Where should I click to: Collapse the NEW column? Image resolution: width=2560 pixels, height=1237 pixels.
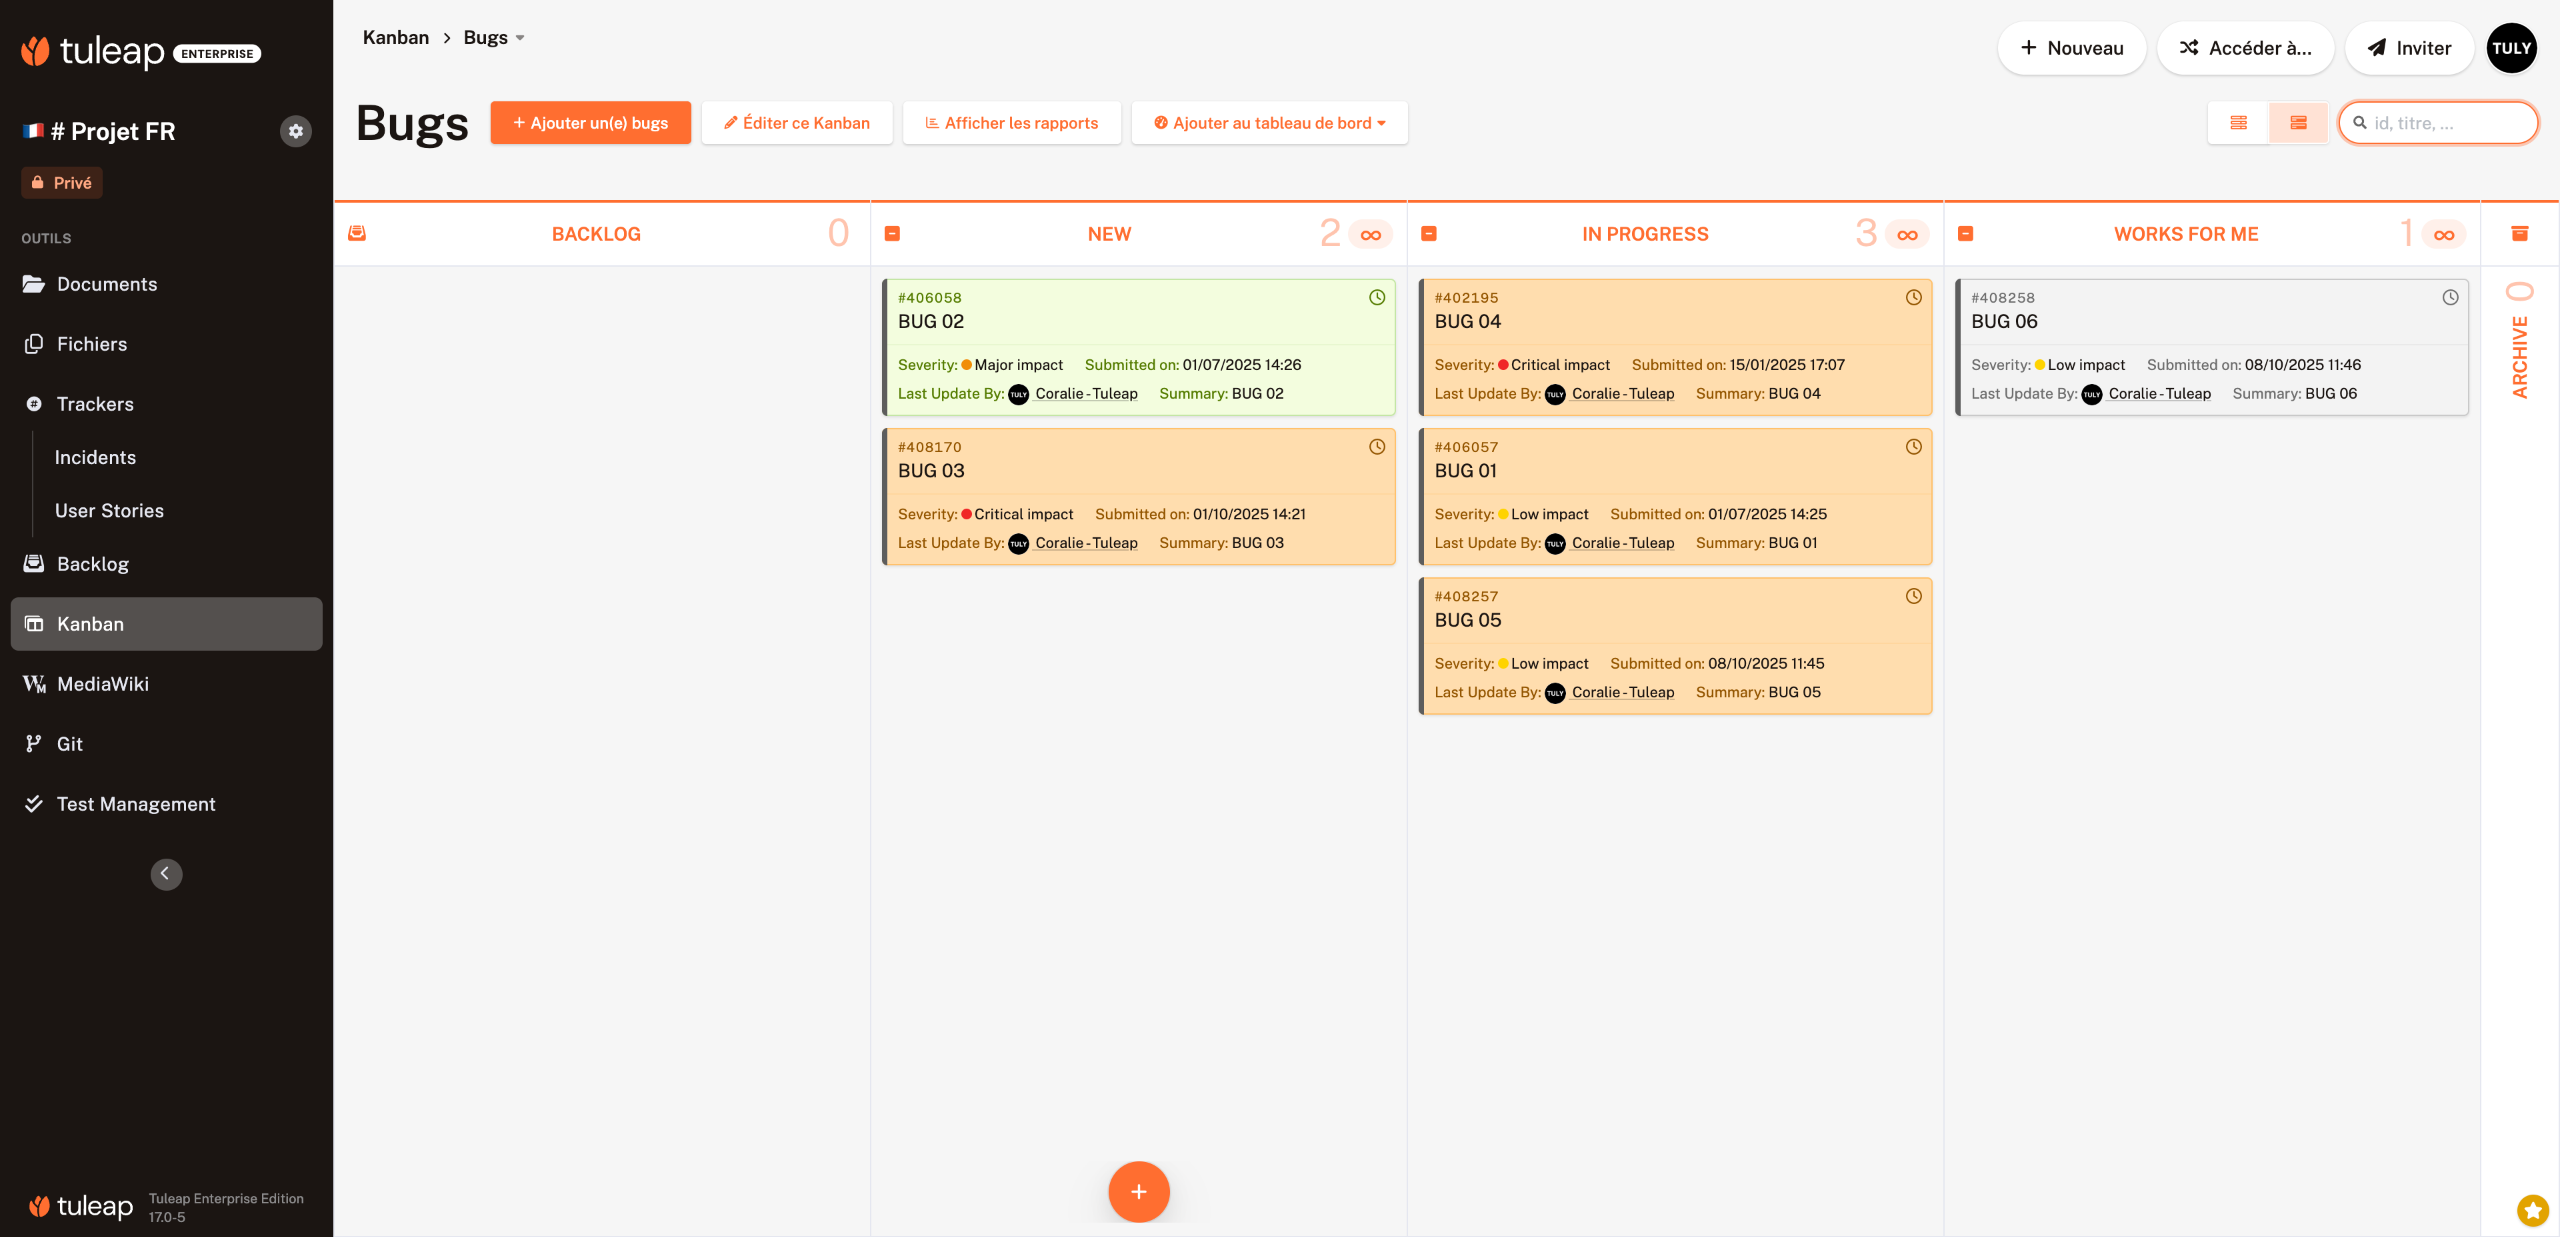point(893,234)
